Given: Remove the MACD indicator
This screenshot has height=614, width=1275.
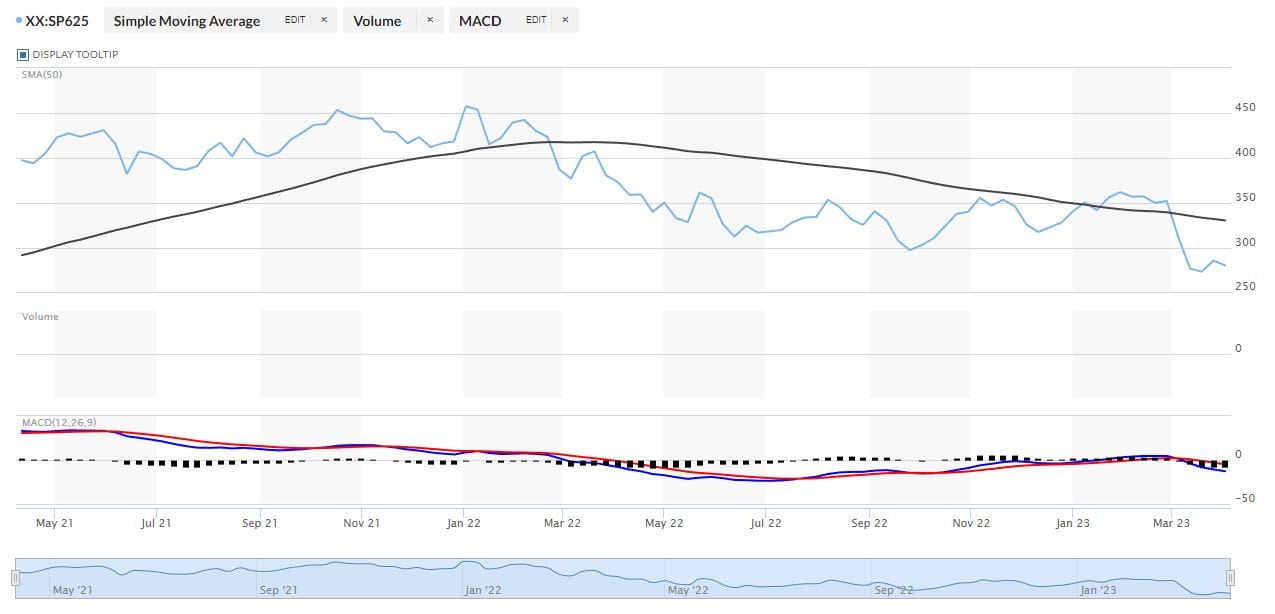Looking at the screenshot, I should point(564,19).
